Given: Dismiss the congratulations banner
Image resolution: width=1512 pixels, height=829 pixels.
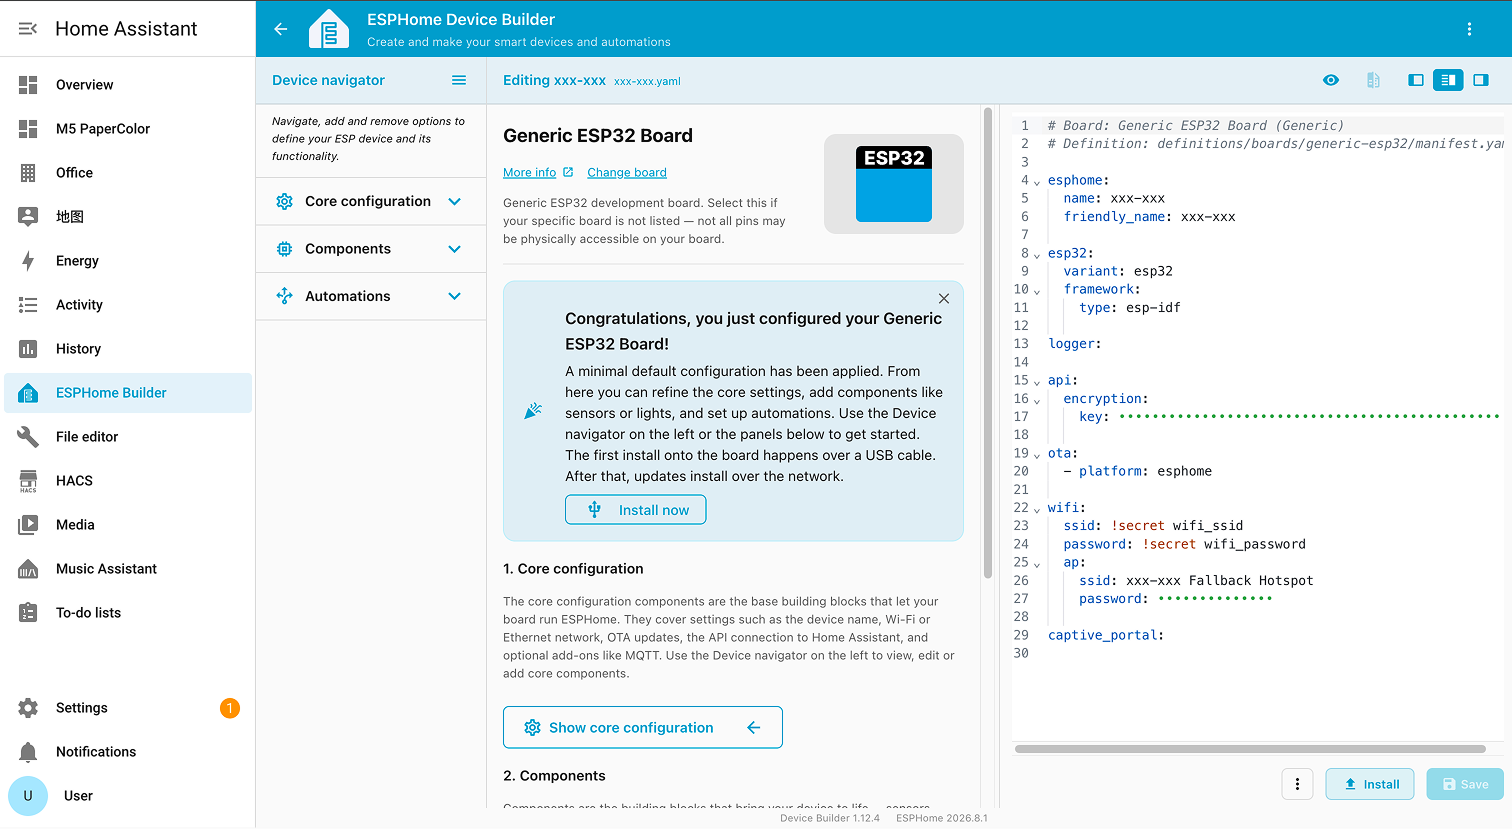Looking at the screenshot, I should pyautogui.click(x=944, y=298).
